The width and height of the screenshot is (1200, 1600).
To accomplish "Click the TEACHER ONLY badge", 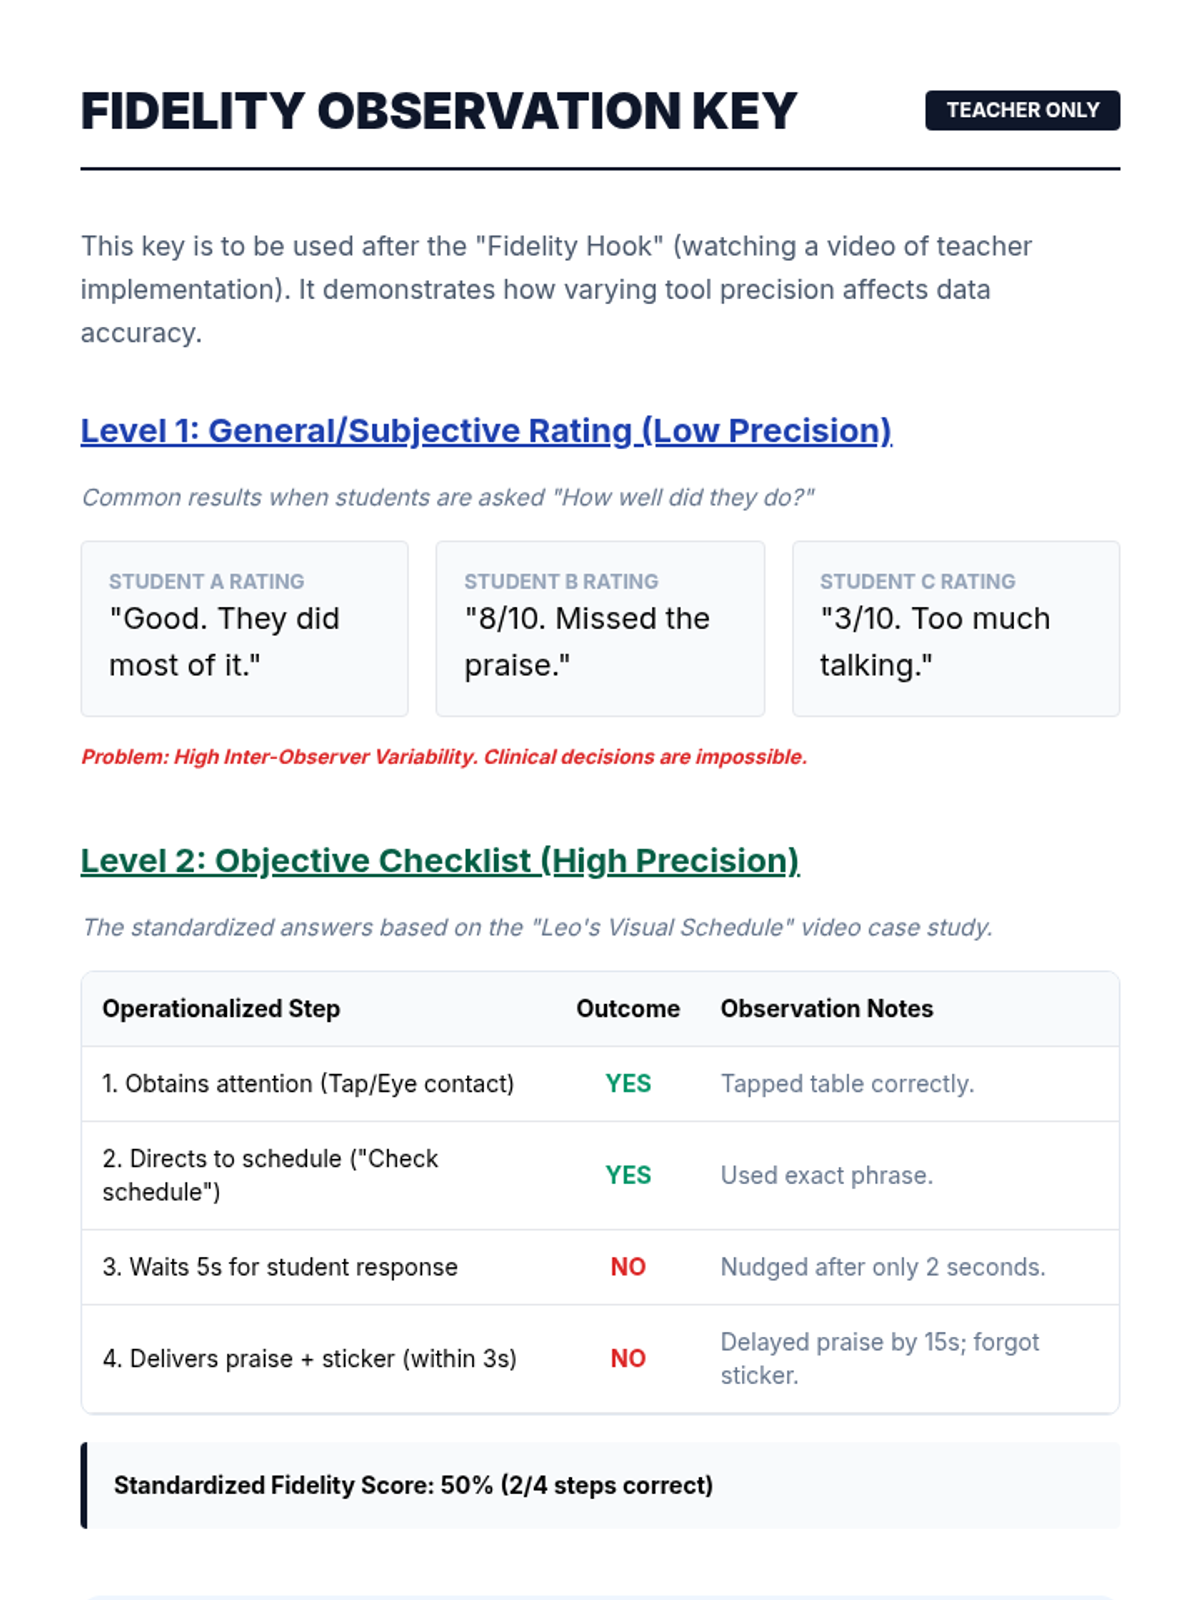I will (1022, 110).
